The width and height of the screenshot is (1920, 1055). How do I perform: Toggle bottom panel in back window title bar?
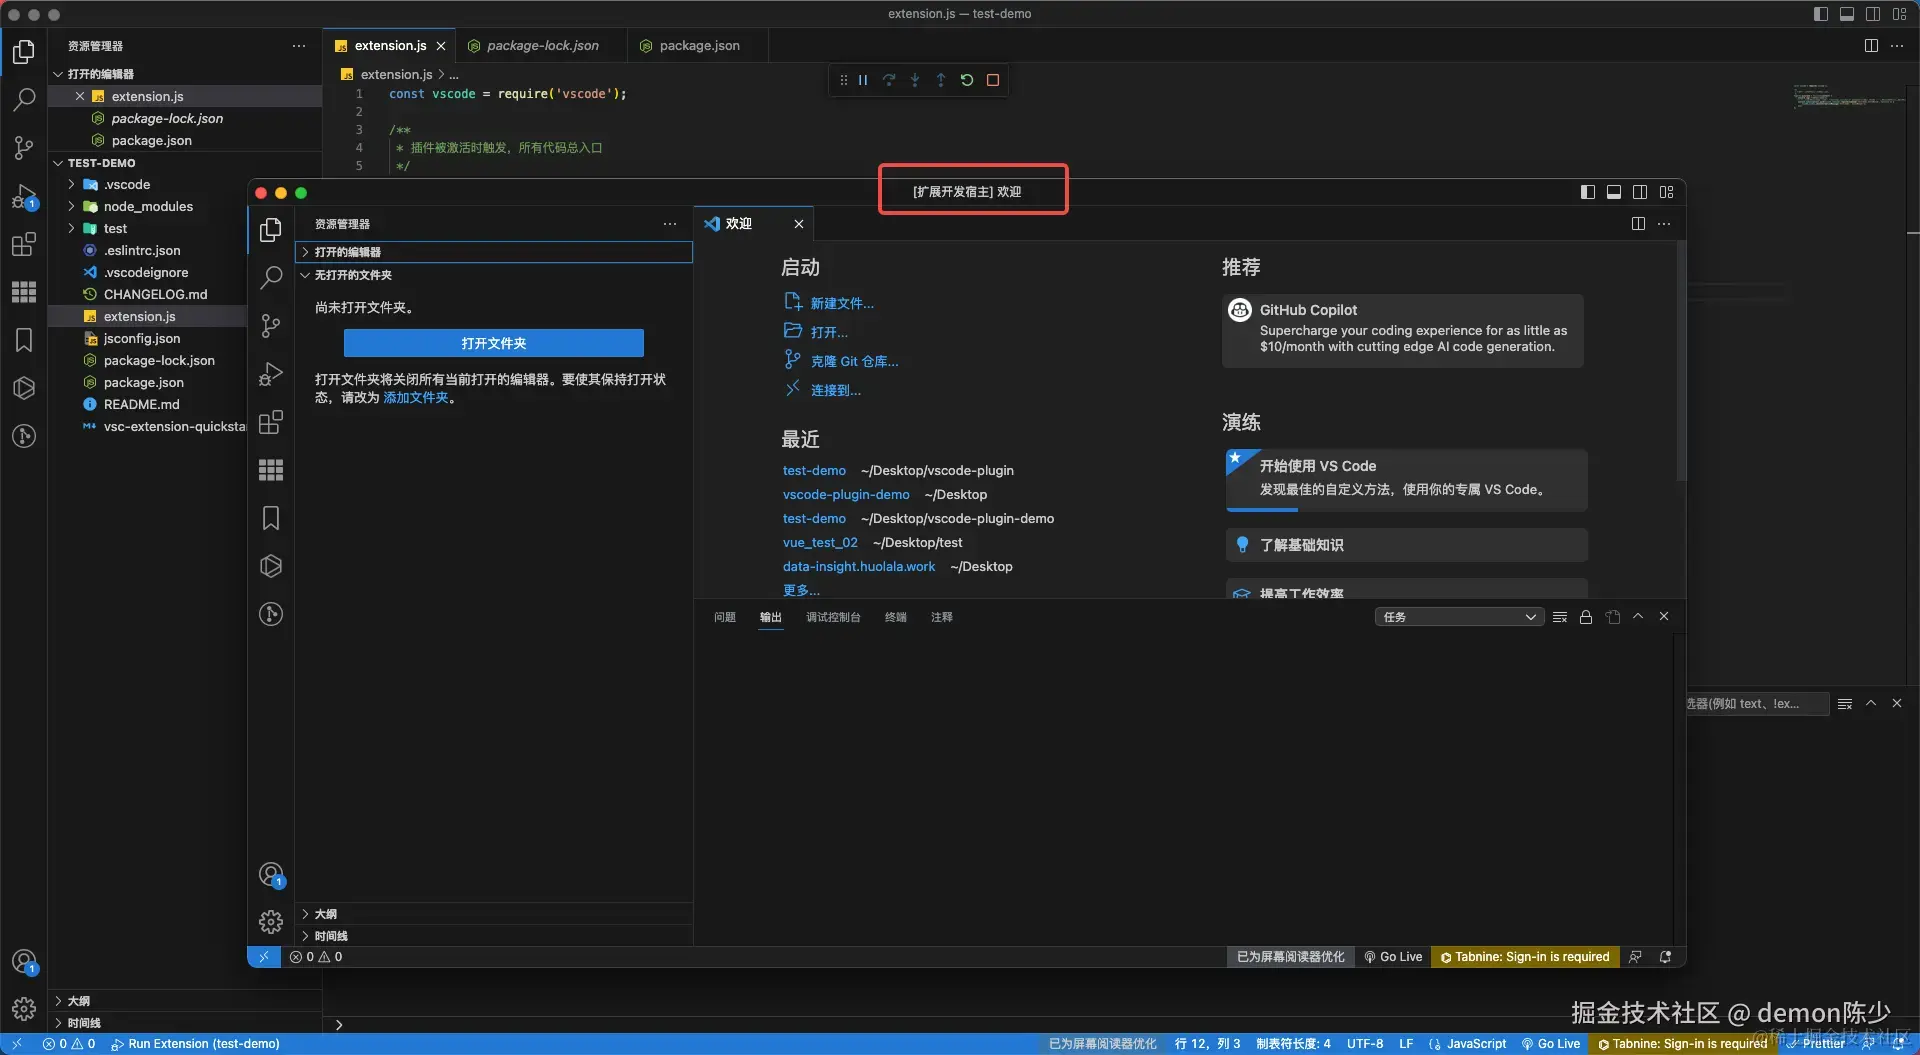[1847, 14]
